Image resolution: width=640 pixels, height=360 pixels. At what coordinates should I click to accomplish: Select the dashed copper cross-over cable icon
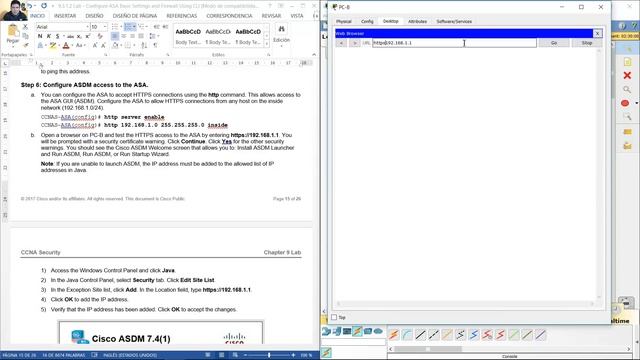(x=433, y=335)
